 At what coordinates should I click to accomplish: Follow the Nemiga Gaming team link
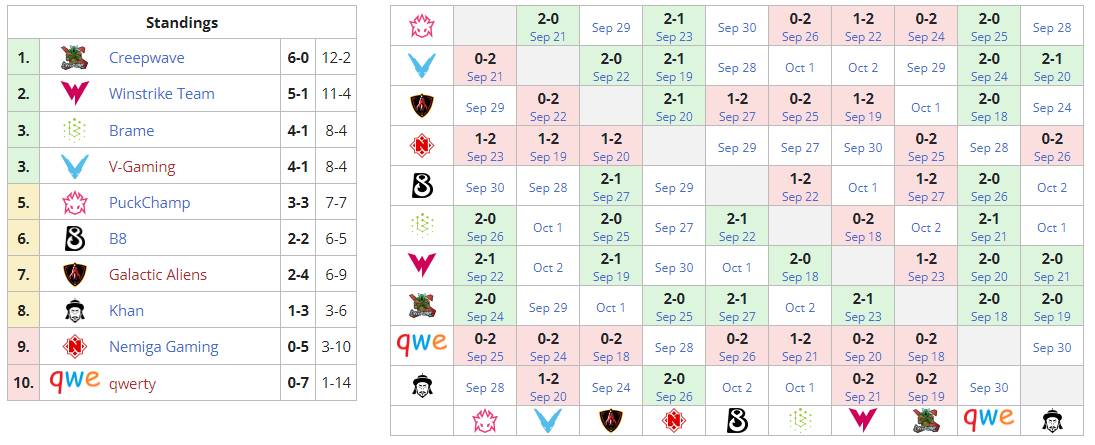pos(163,347)
